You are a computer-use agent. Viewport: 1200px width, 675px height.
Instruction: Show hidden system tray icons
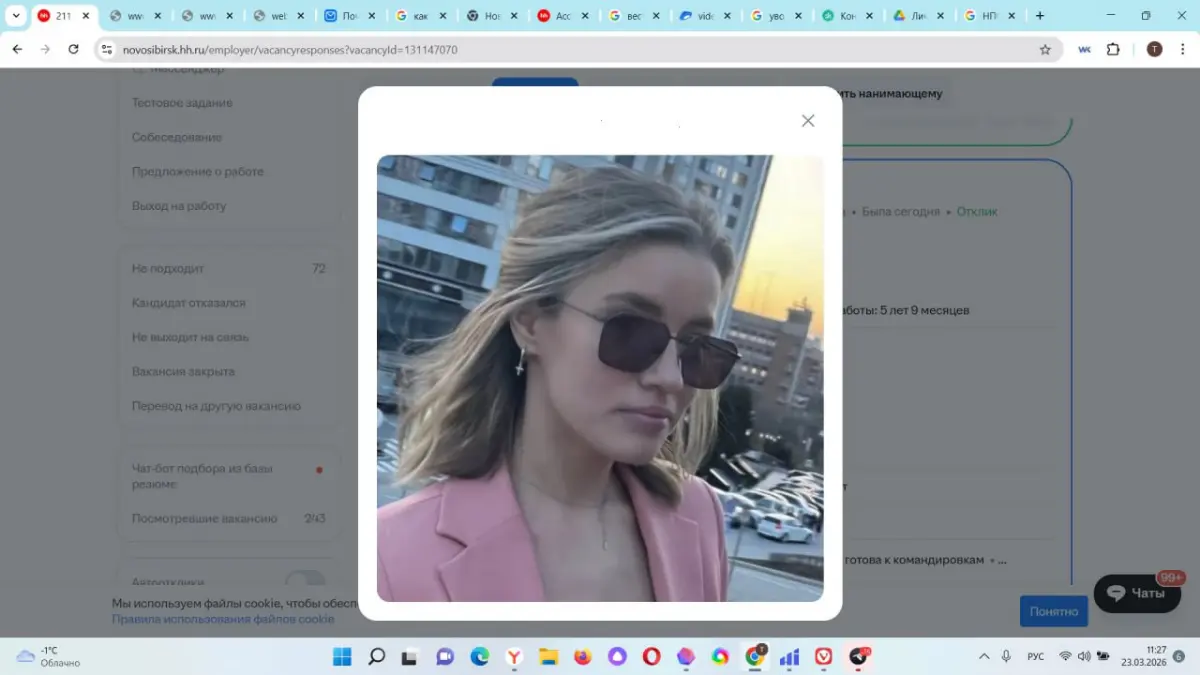click(984, 657)
